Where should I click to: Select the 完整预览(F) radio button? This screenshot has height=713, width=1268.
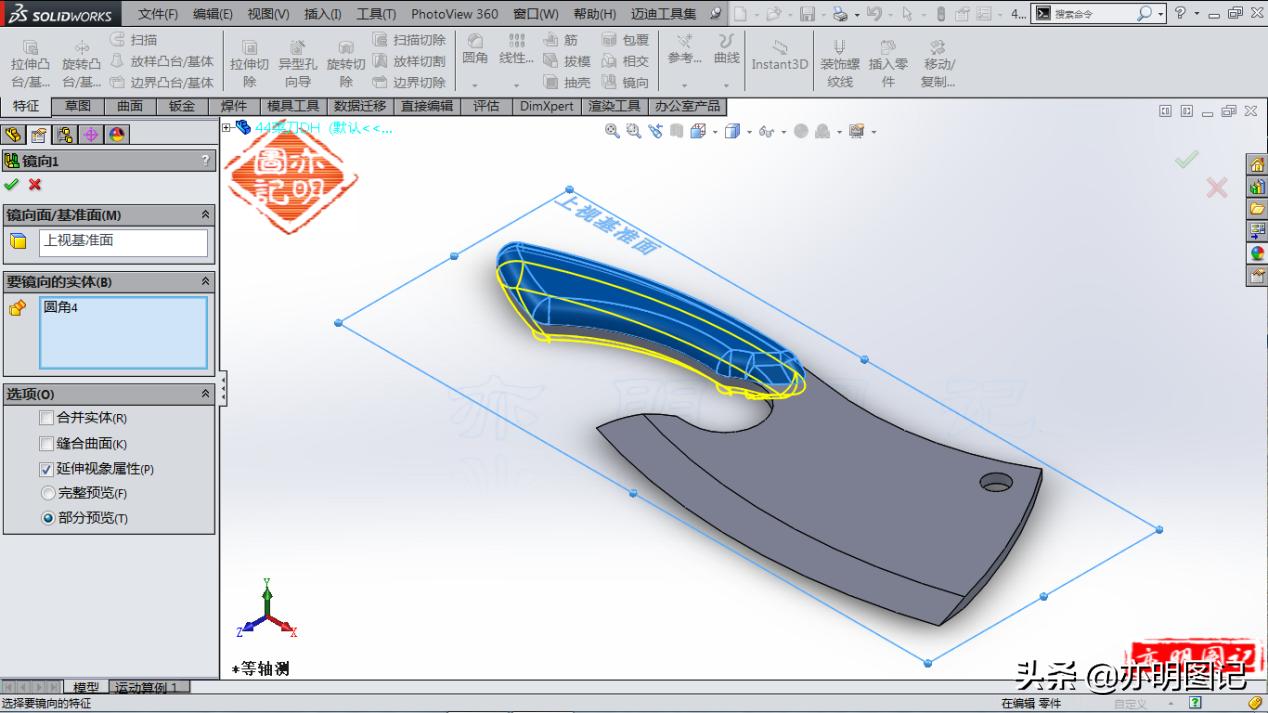pyautogui.click(x=45, y=492)
